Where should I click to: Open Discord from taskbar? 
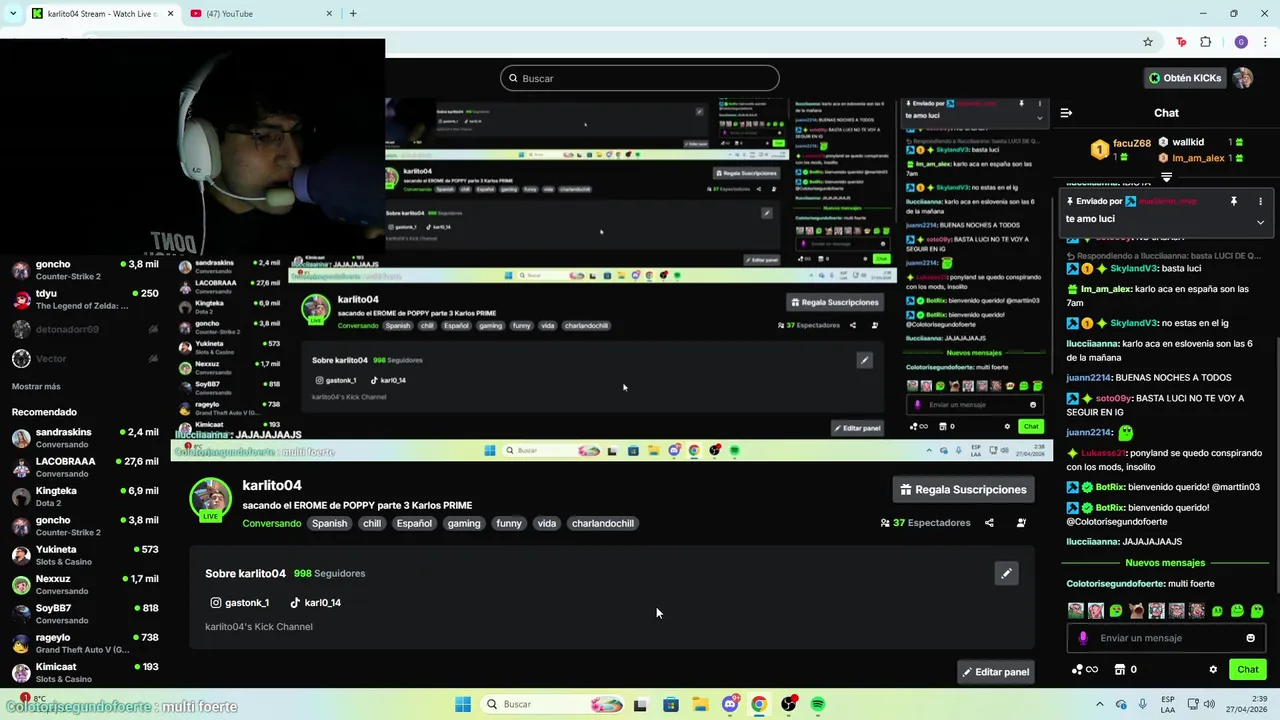pyautogui.click(x=730, y=704)
